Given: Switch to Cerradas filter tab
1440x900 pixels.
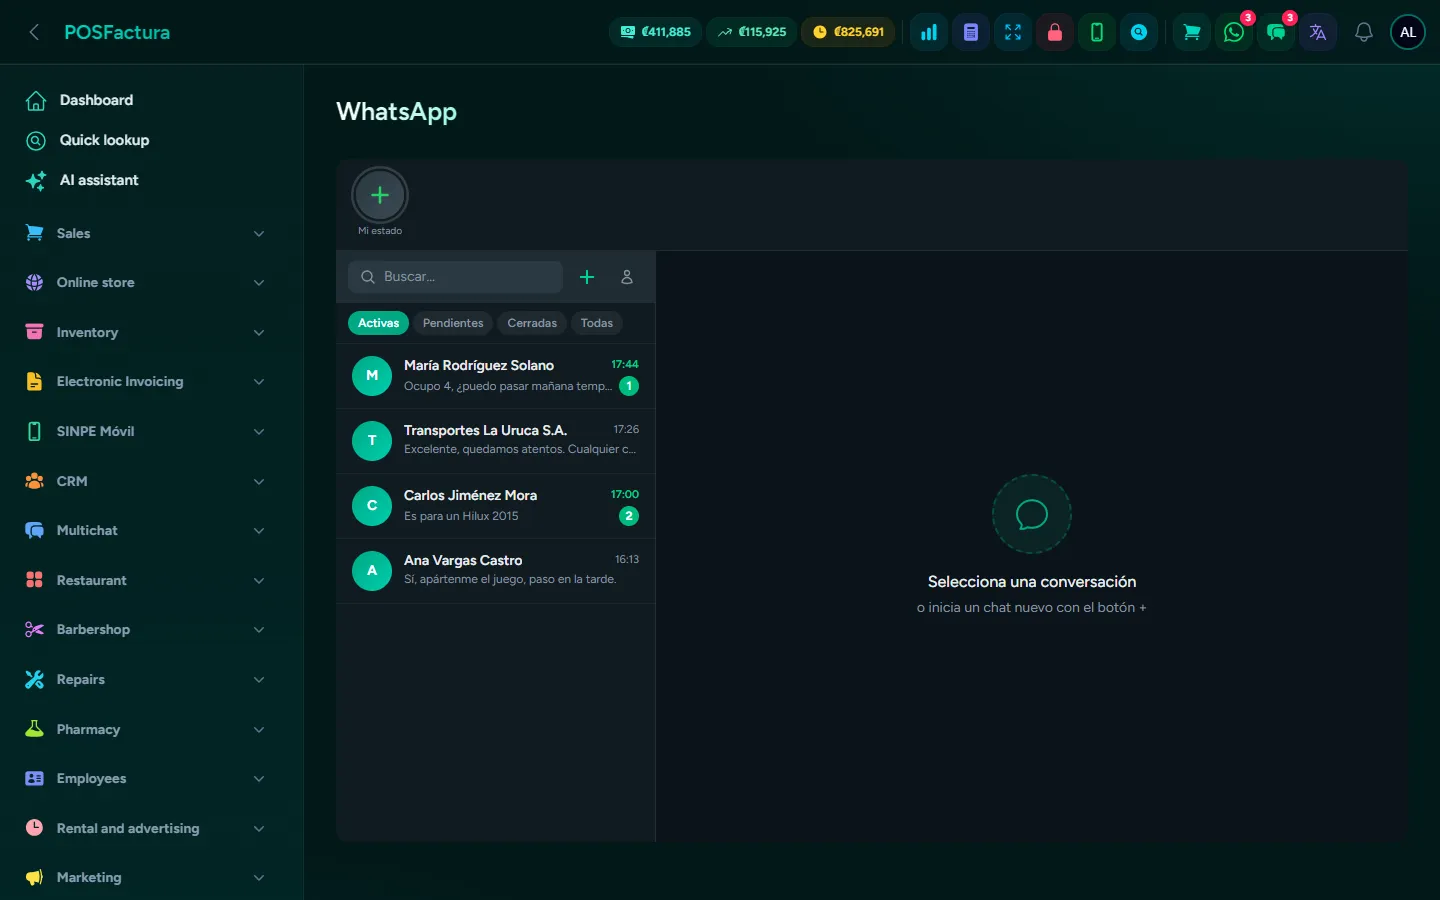Looking at the screenshot, I should (532, 323).
